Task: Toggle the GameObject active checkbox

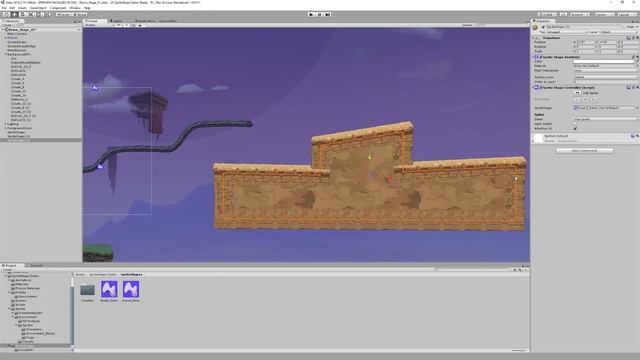Action: pyautogui.click(x=543, y=27)
